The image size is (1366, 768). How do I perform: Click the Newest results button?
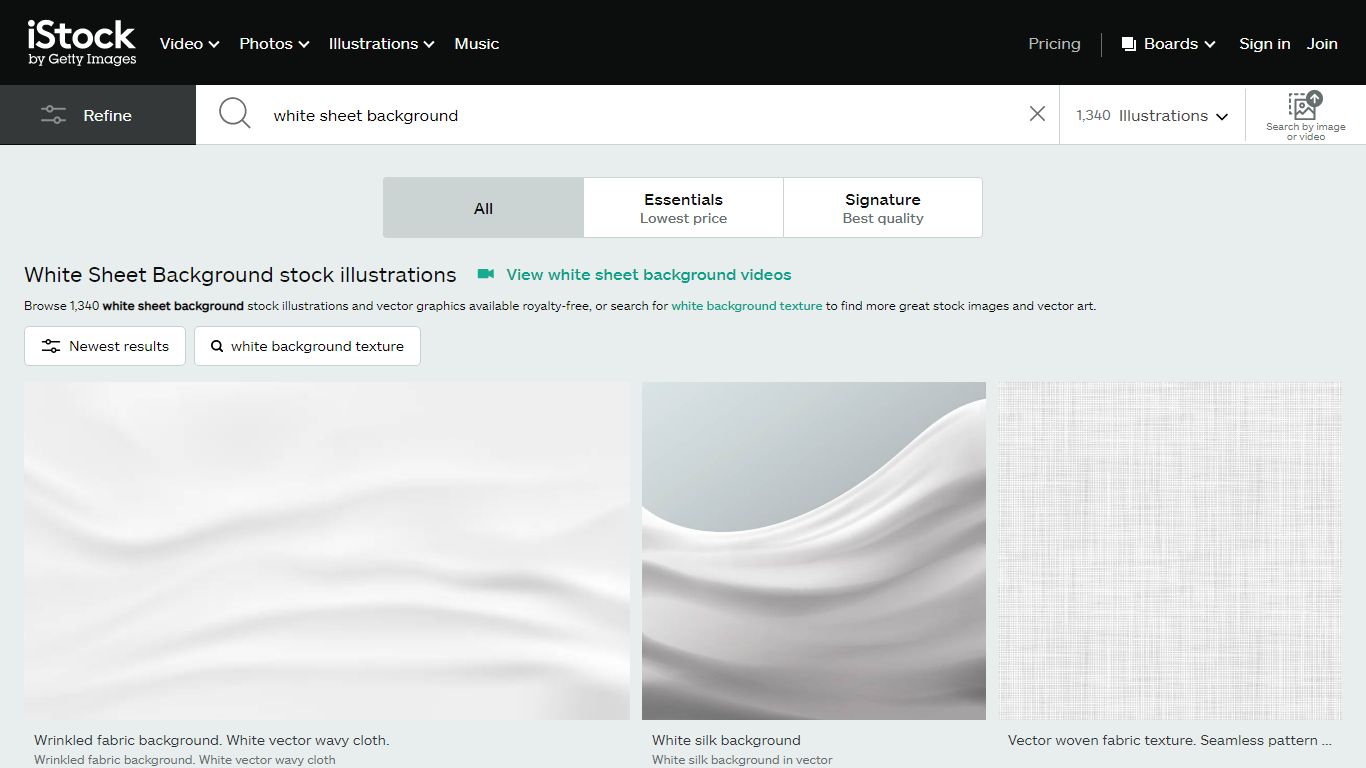105,346
